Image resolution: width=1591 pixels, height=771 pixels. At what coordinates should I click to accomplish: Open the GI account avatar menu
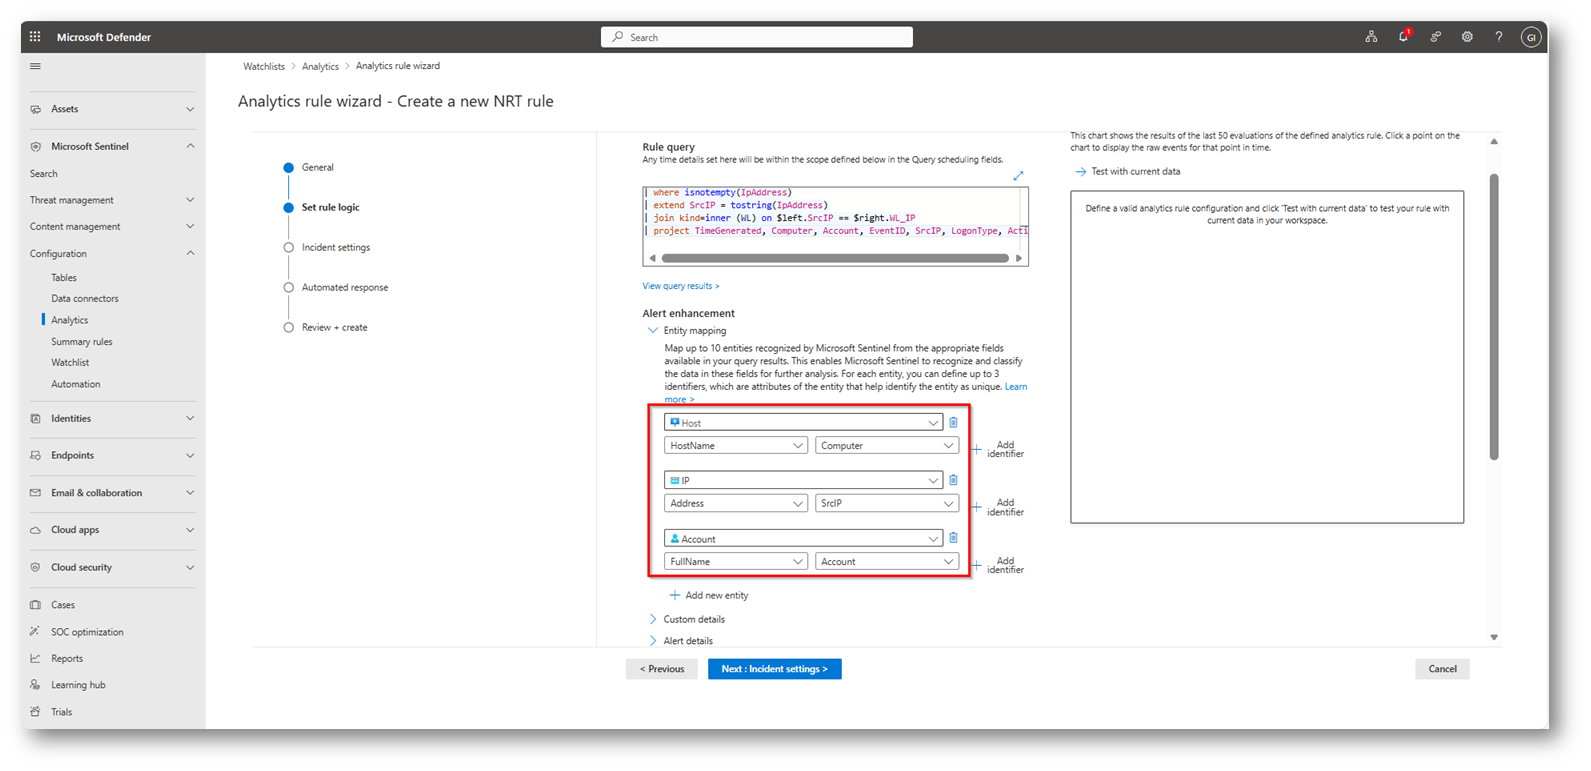pos(1531,37)
